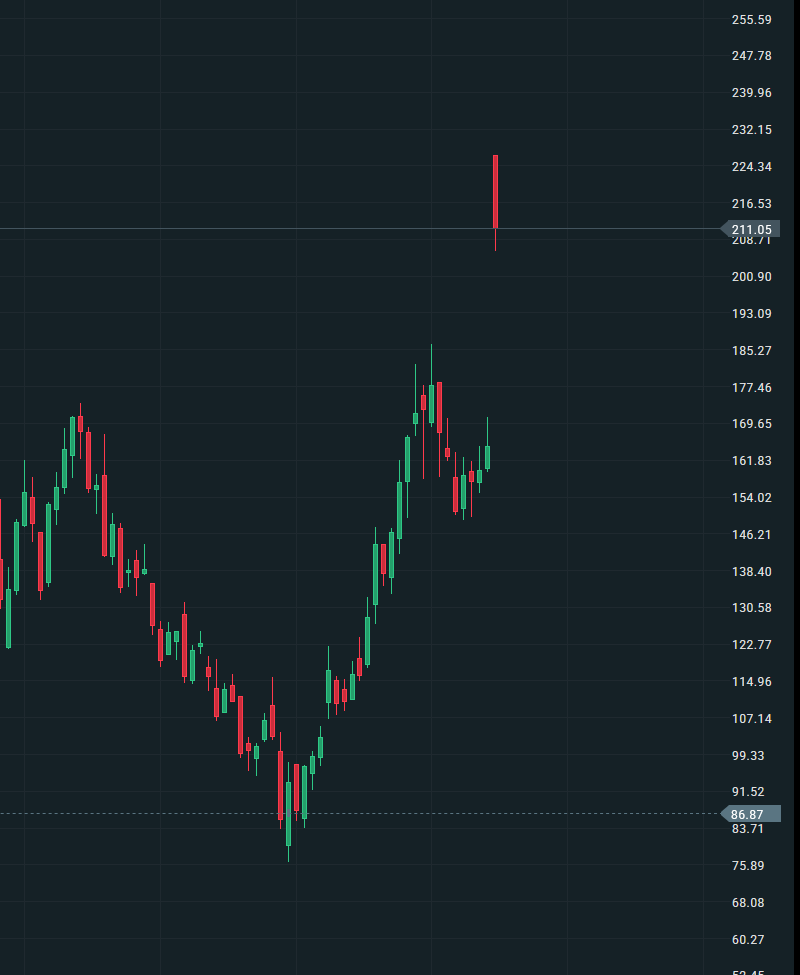Click the 193.09 price axis label
This screenshot has height=975, width=800.
coord(751,314)
